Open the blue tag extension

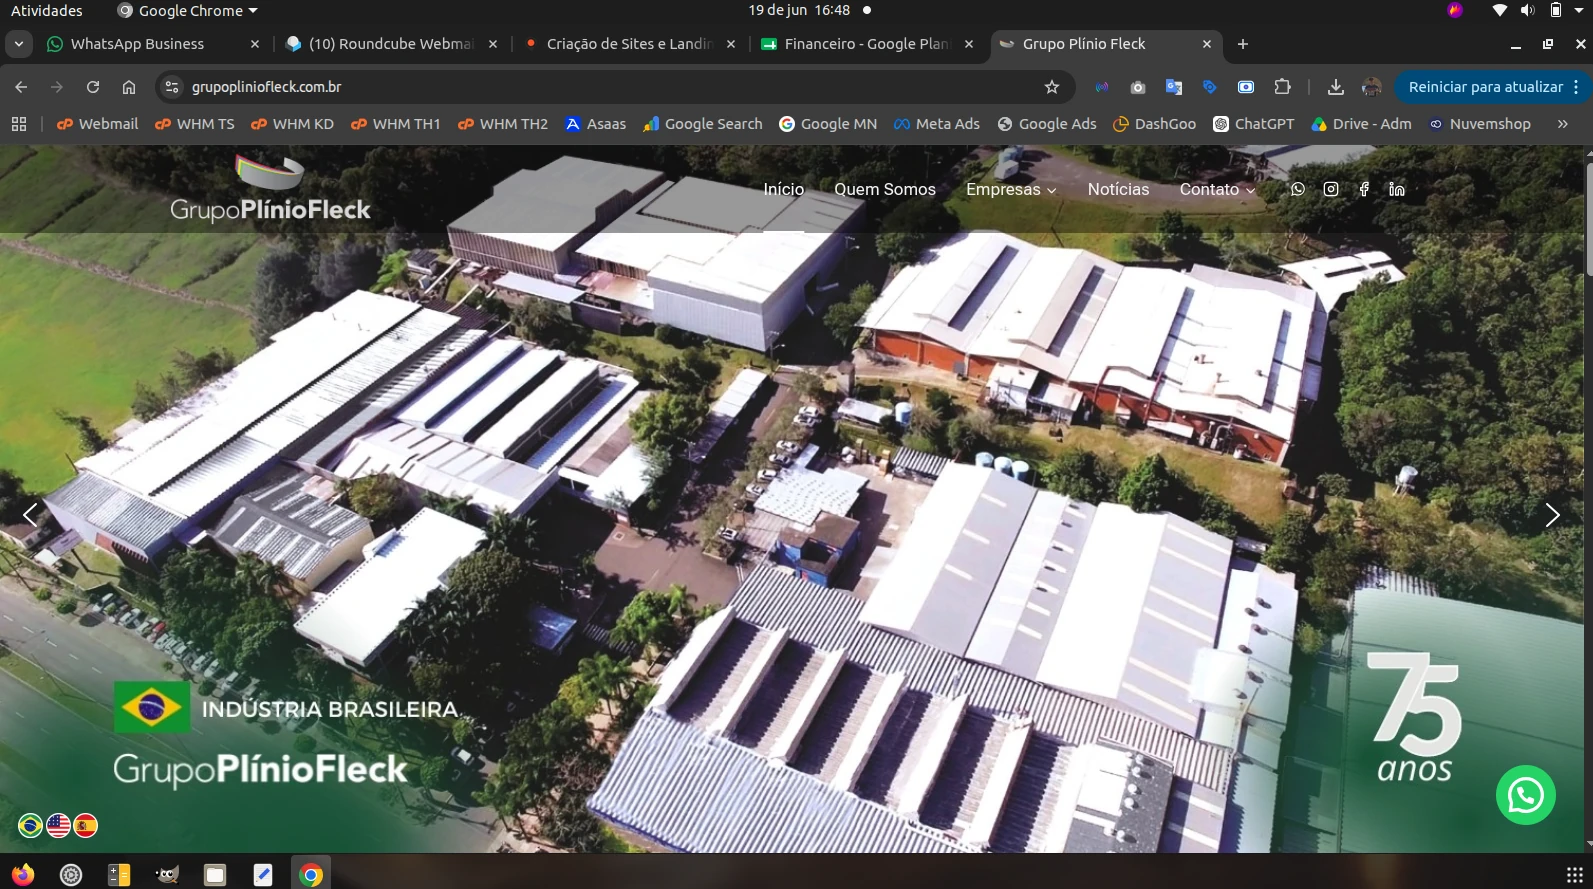tap(1210, 87)
